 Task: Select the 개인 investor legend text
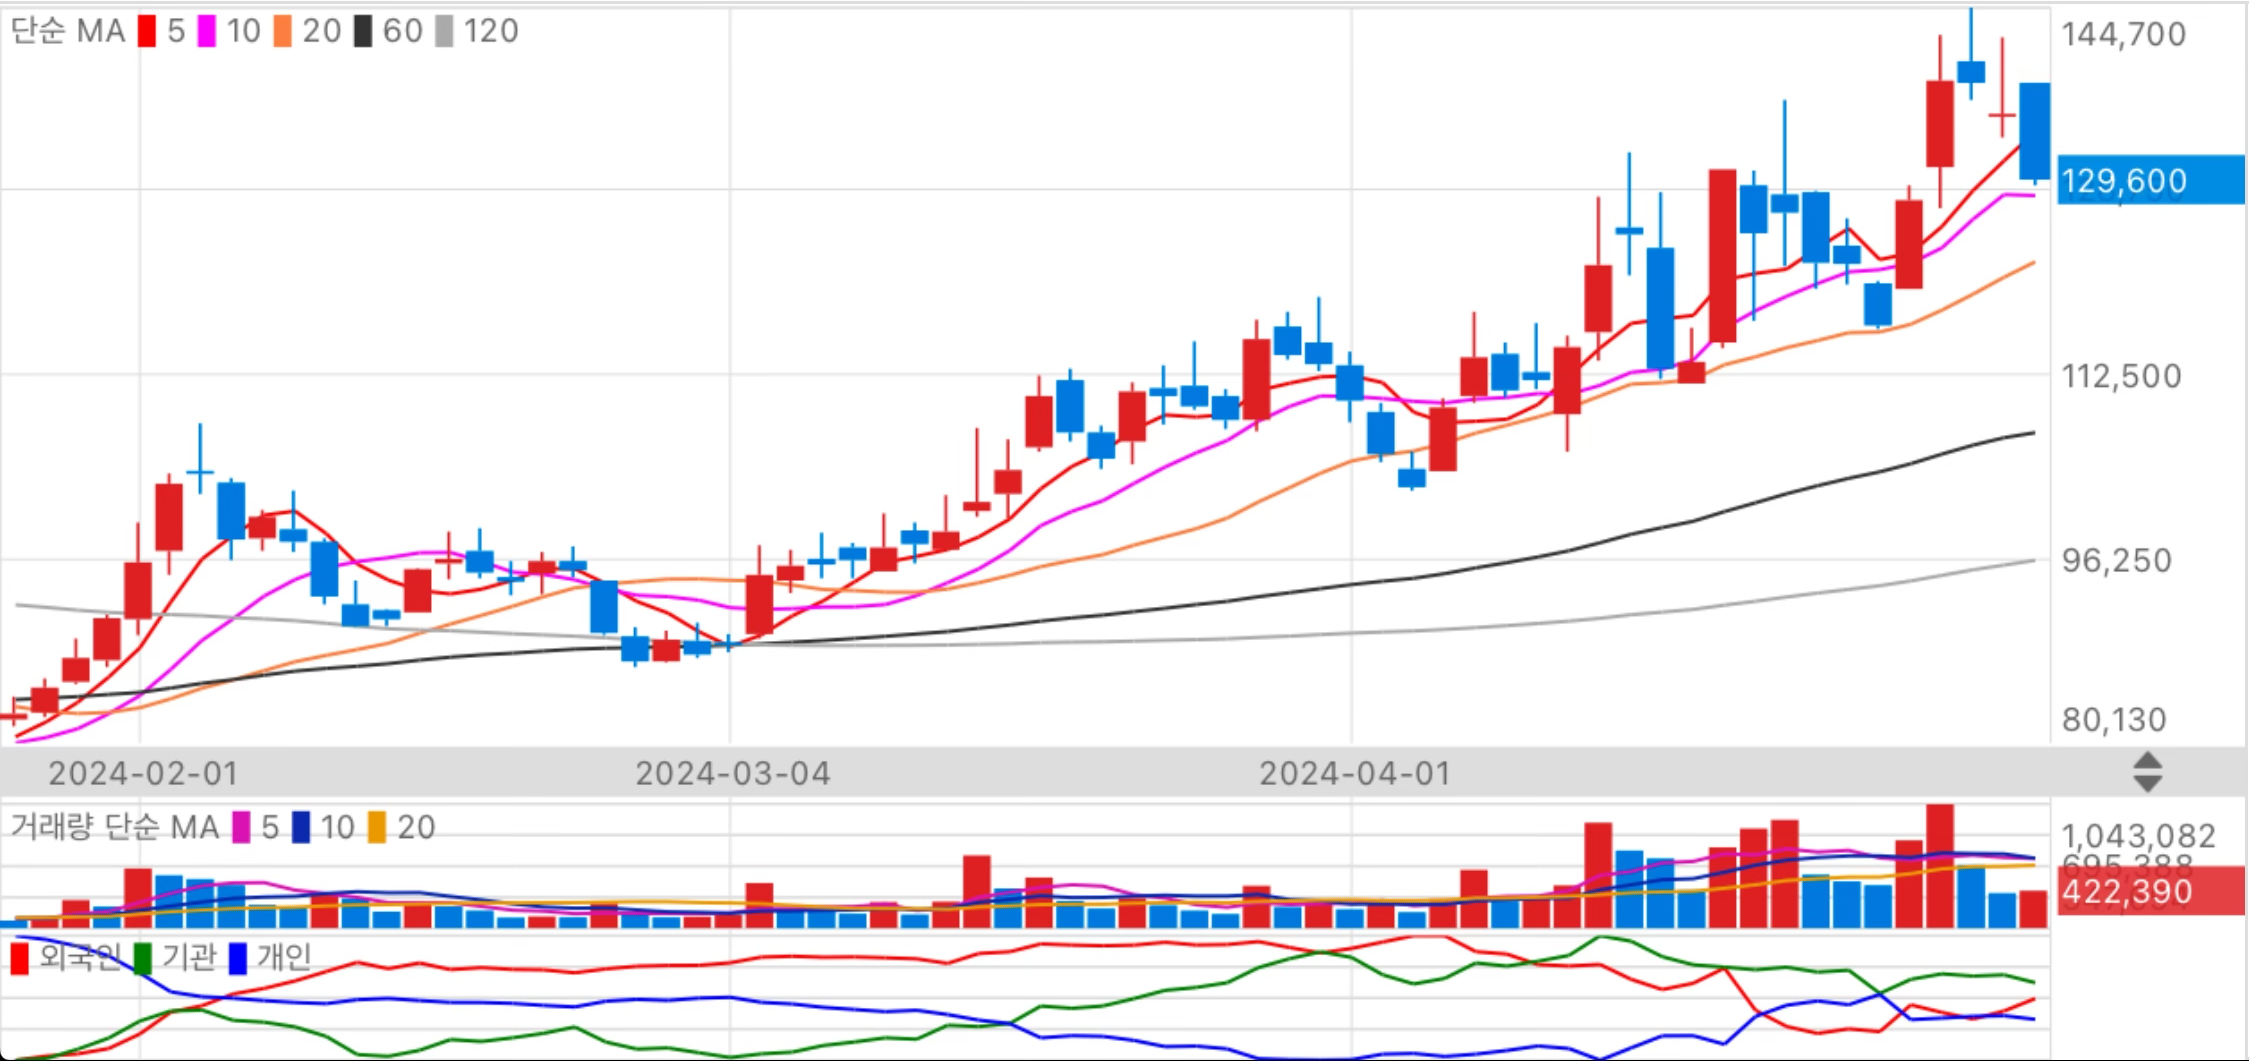[x=284, y=957]
